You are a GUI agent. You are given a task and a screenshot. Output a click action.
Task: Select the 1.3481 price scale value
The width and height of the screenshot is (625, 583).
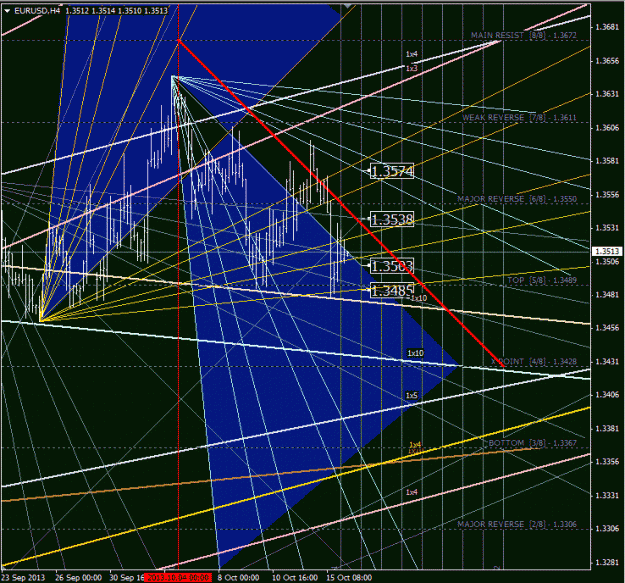click(607, 294)
